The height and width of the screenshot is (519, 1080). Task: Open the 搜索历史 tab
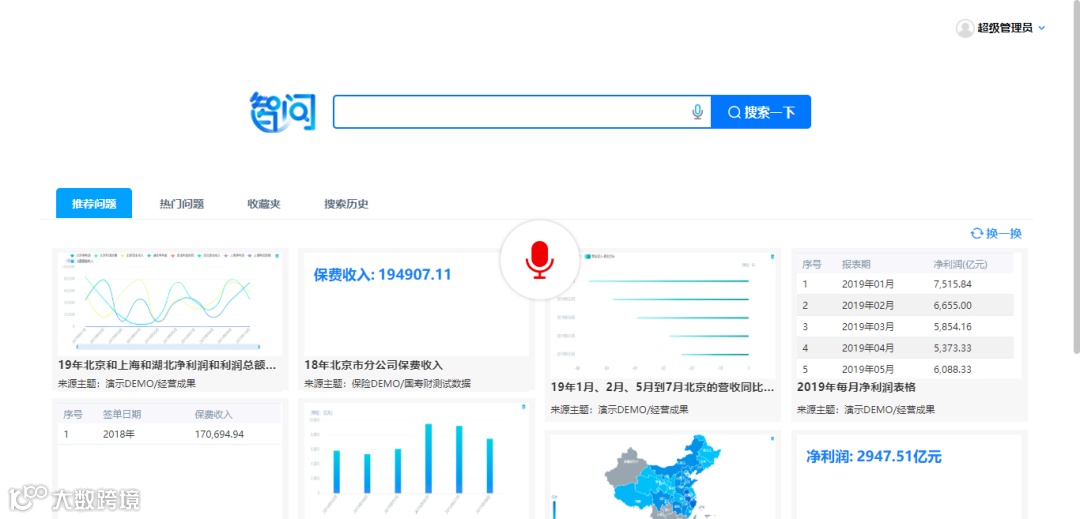[346, 204]
